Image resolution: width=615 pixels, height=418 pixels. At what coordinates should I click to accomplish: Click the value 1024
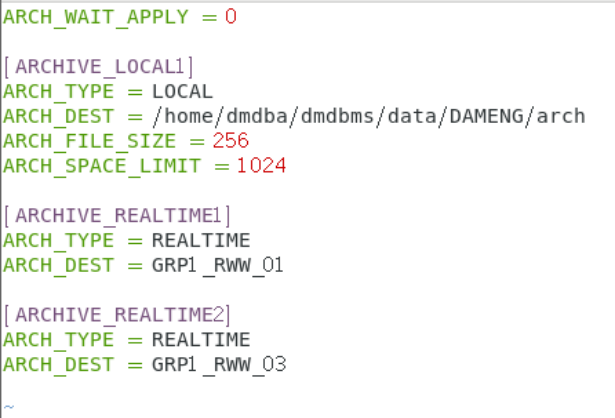pos(262,165)
